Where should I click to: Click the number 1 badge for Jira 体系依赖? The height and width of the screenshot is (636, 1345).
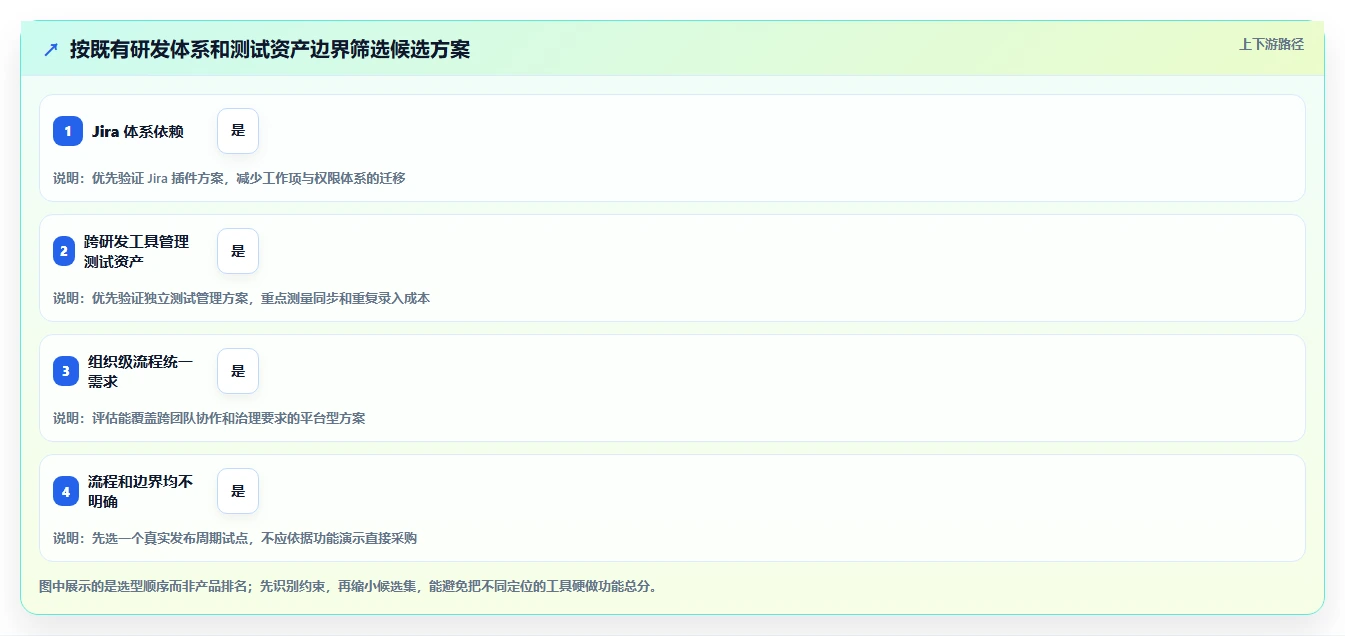point(68,131)
